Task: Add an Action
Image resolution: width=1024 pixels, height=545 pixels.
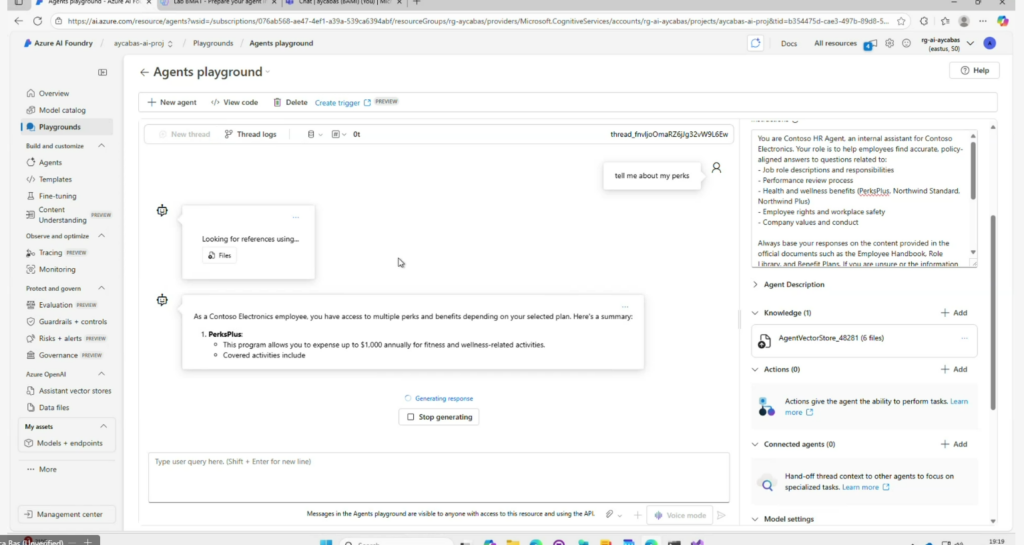Action: (954, 369)
